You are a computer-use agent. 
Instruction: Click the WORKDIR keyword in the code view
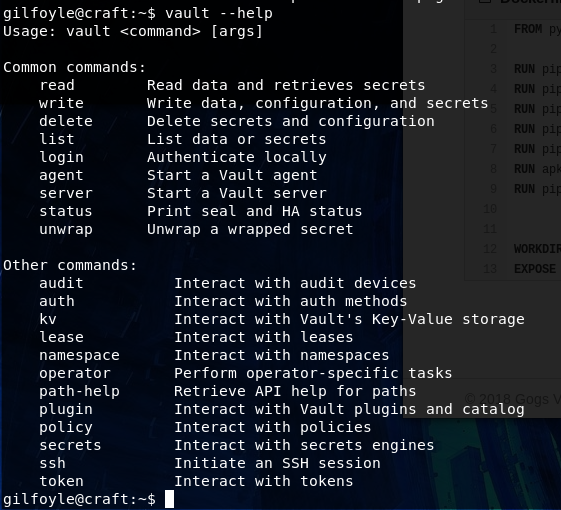pyautogui.click(x=537, y=249)
